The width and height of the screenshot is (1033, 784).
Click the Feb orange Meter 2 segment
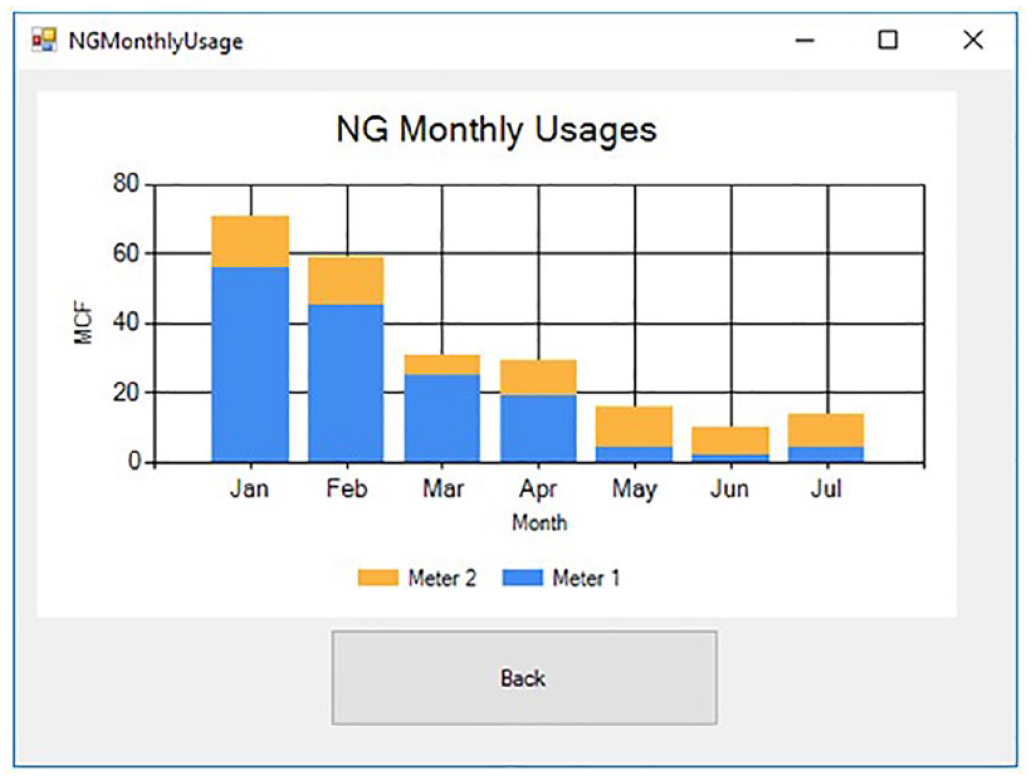[x=346, y=281]
